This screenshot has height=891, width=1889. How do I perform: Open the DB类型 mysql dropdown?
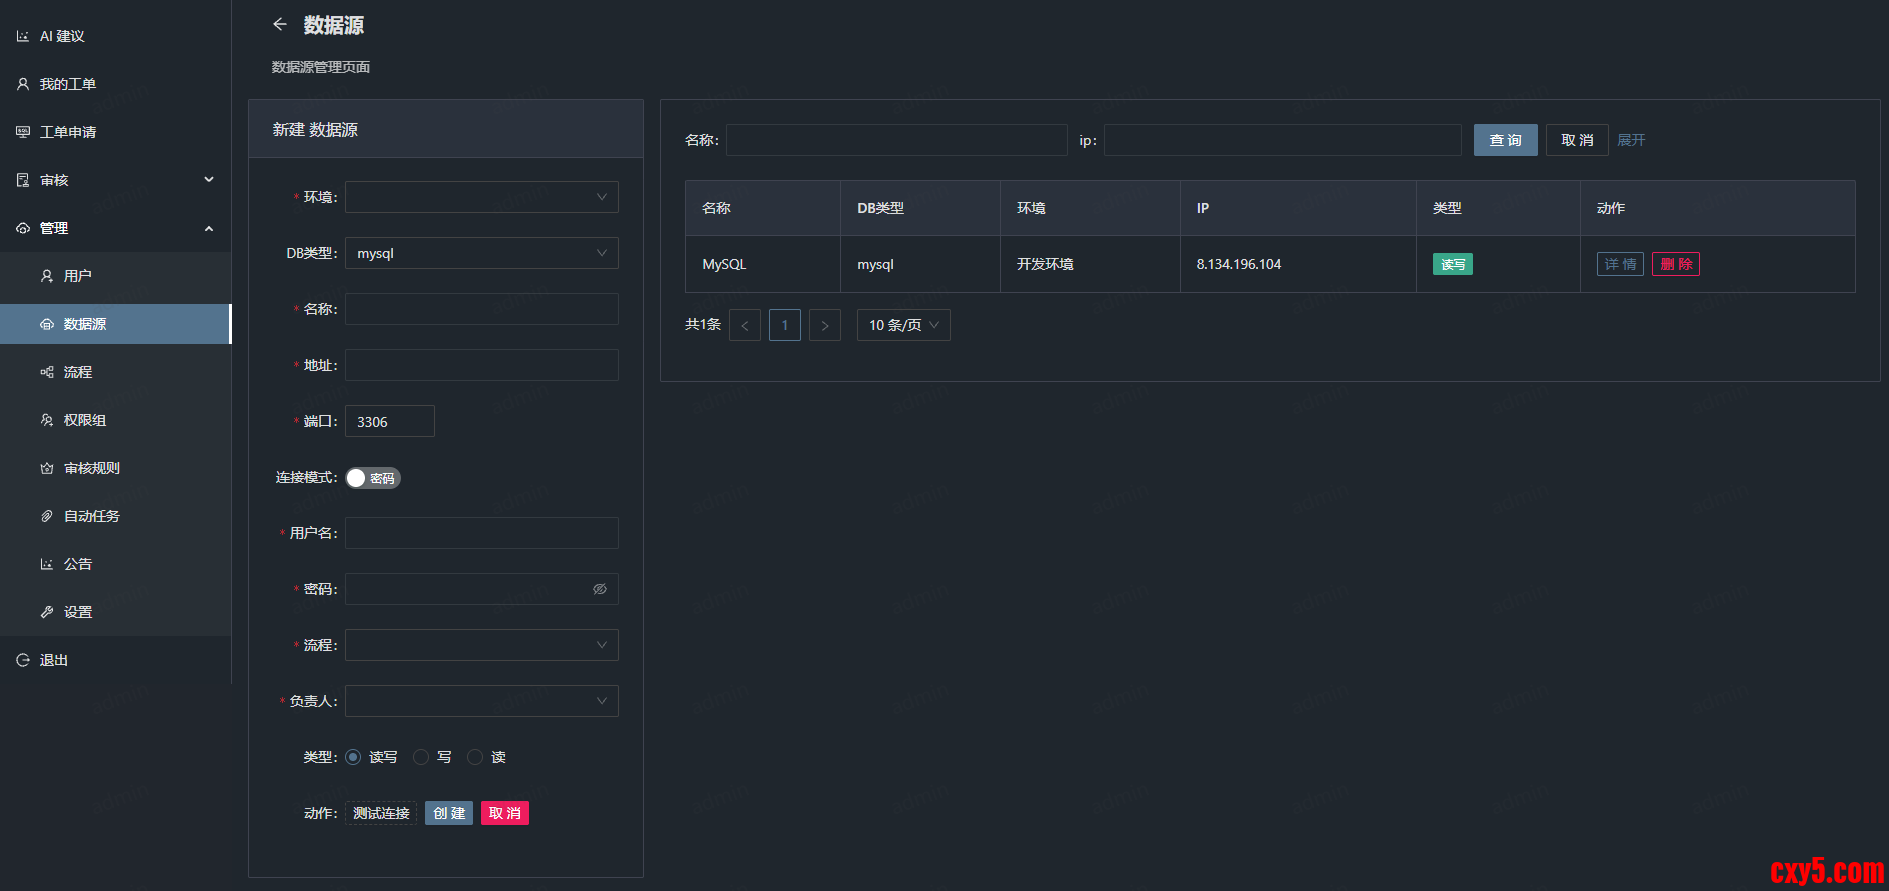coord(481,253)
